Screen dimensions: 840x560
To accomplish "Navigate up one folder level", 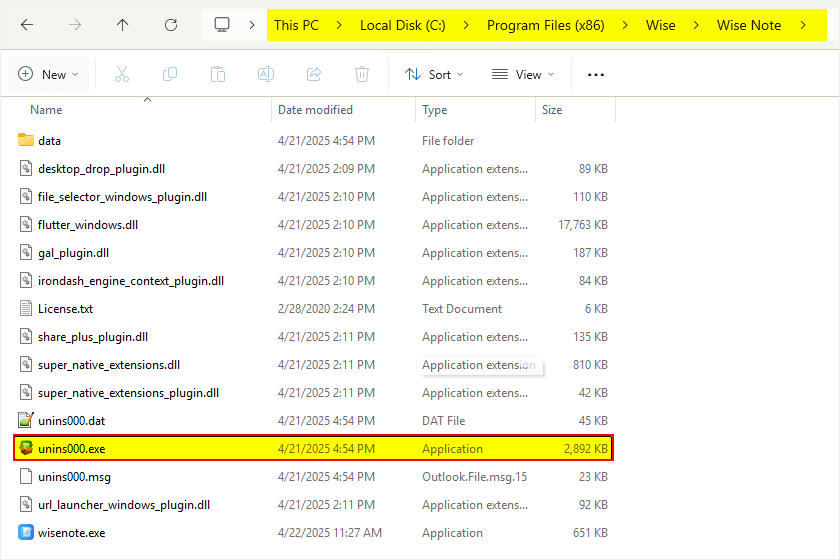I will (x=123, y=25).
